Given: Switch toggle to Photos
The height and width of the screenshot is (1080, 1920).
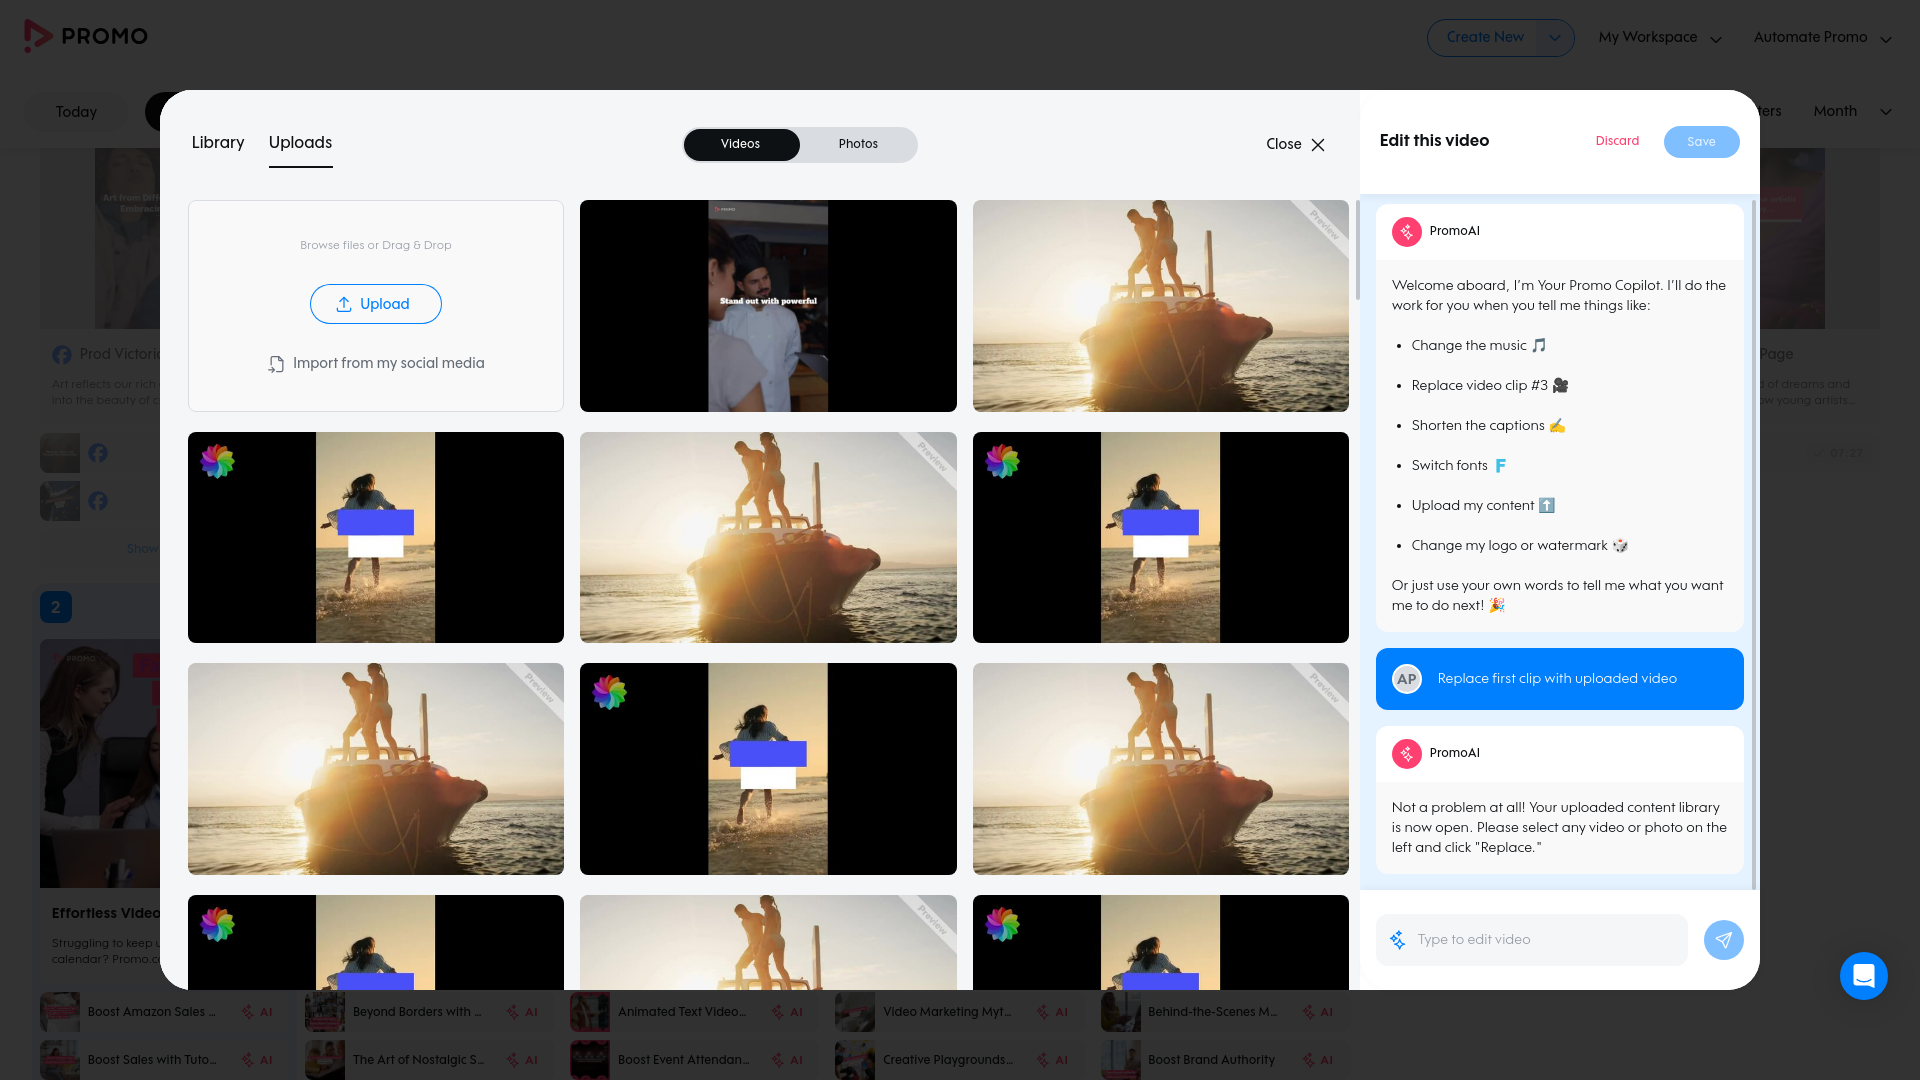Looking at the screenshot, I should 858,144.
